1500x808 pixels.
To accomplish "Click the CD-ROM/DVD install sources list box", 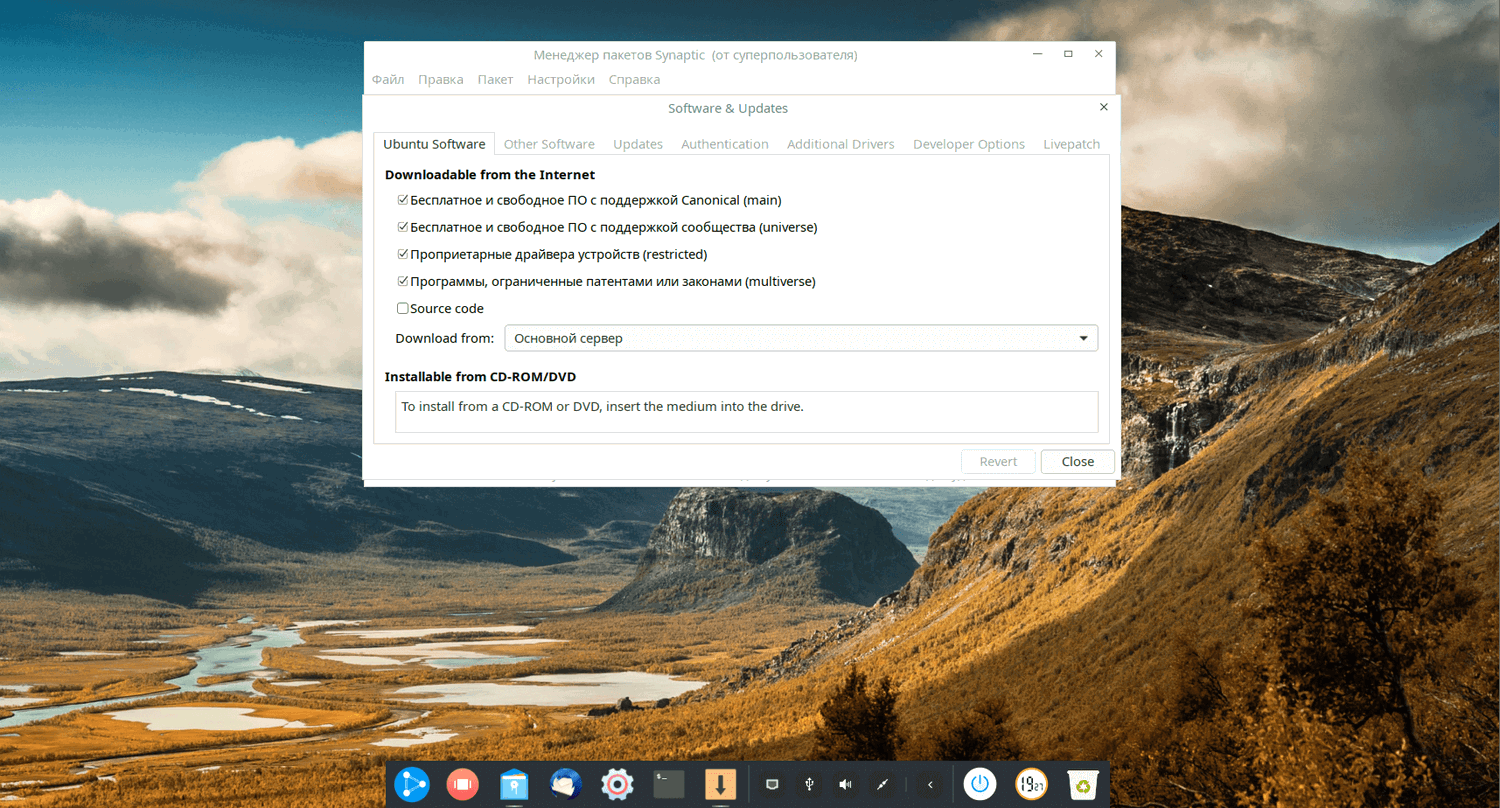I will [747, 411].
